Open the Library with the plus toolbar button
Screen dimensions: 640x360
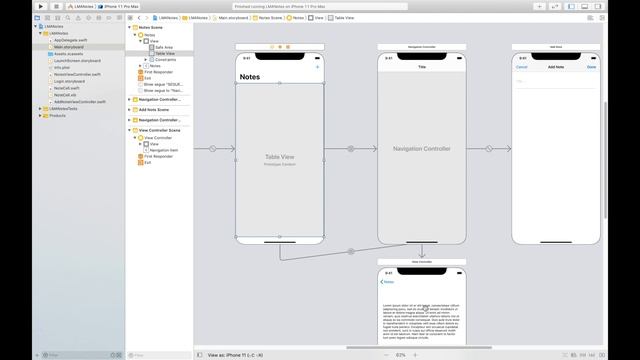click(x=540, y=7)
